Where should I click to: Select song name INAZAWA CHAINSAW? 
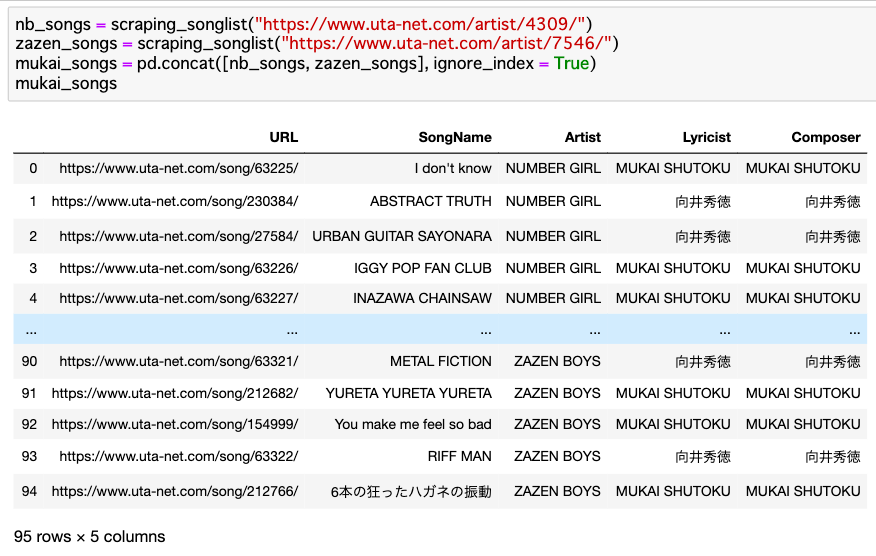(422, 298)
